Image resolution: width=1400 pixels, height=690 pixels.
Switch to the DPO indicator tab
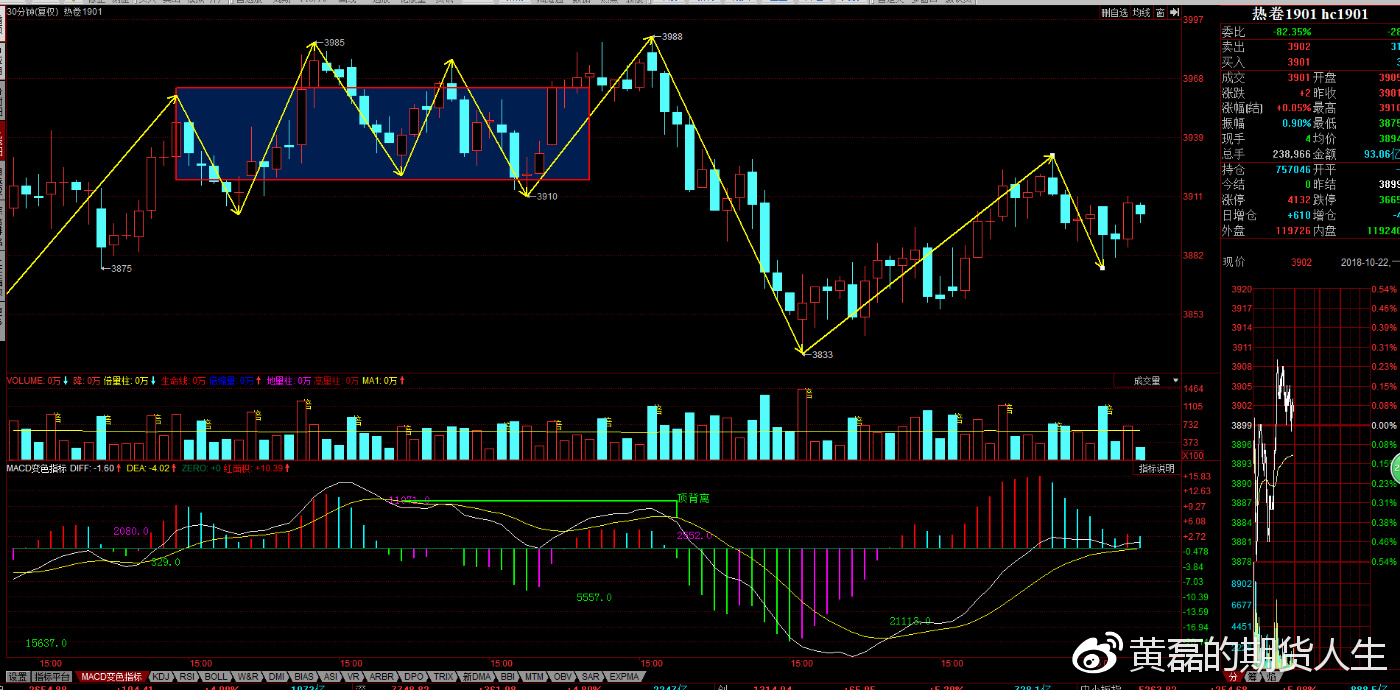(x=413, y=677)
